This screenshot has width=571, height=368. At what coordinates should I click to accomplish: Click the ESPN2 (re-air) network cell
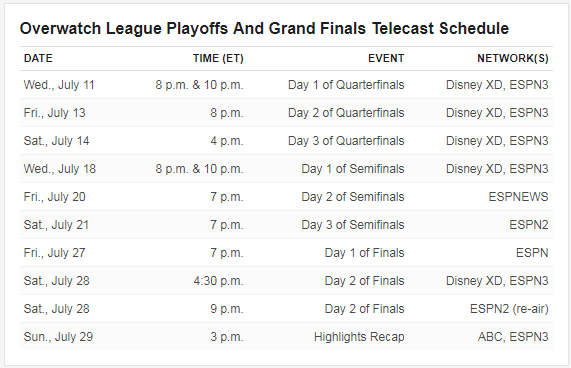point(509,309)
